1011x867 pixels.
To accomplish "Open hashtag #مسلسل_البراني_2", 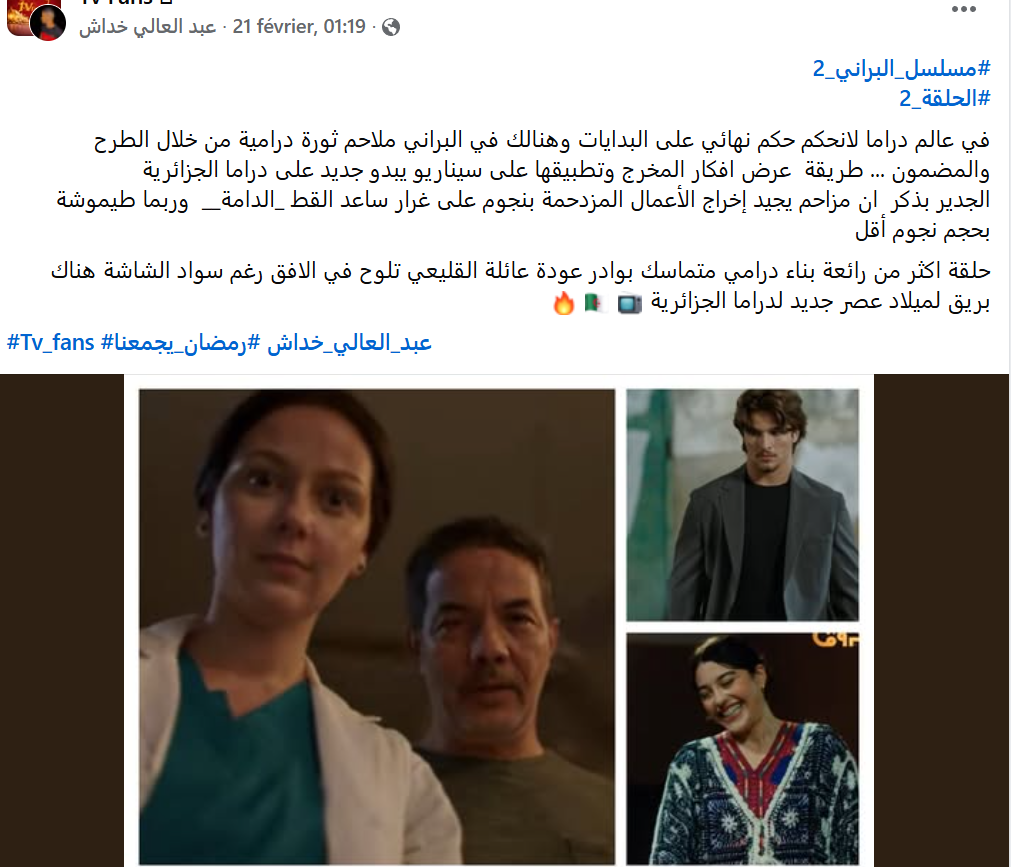I will [901, 68].
